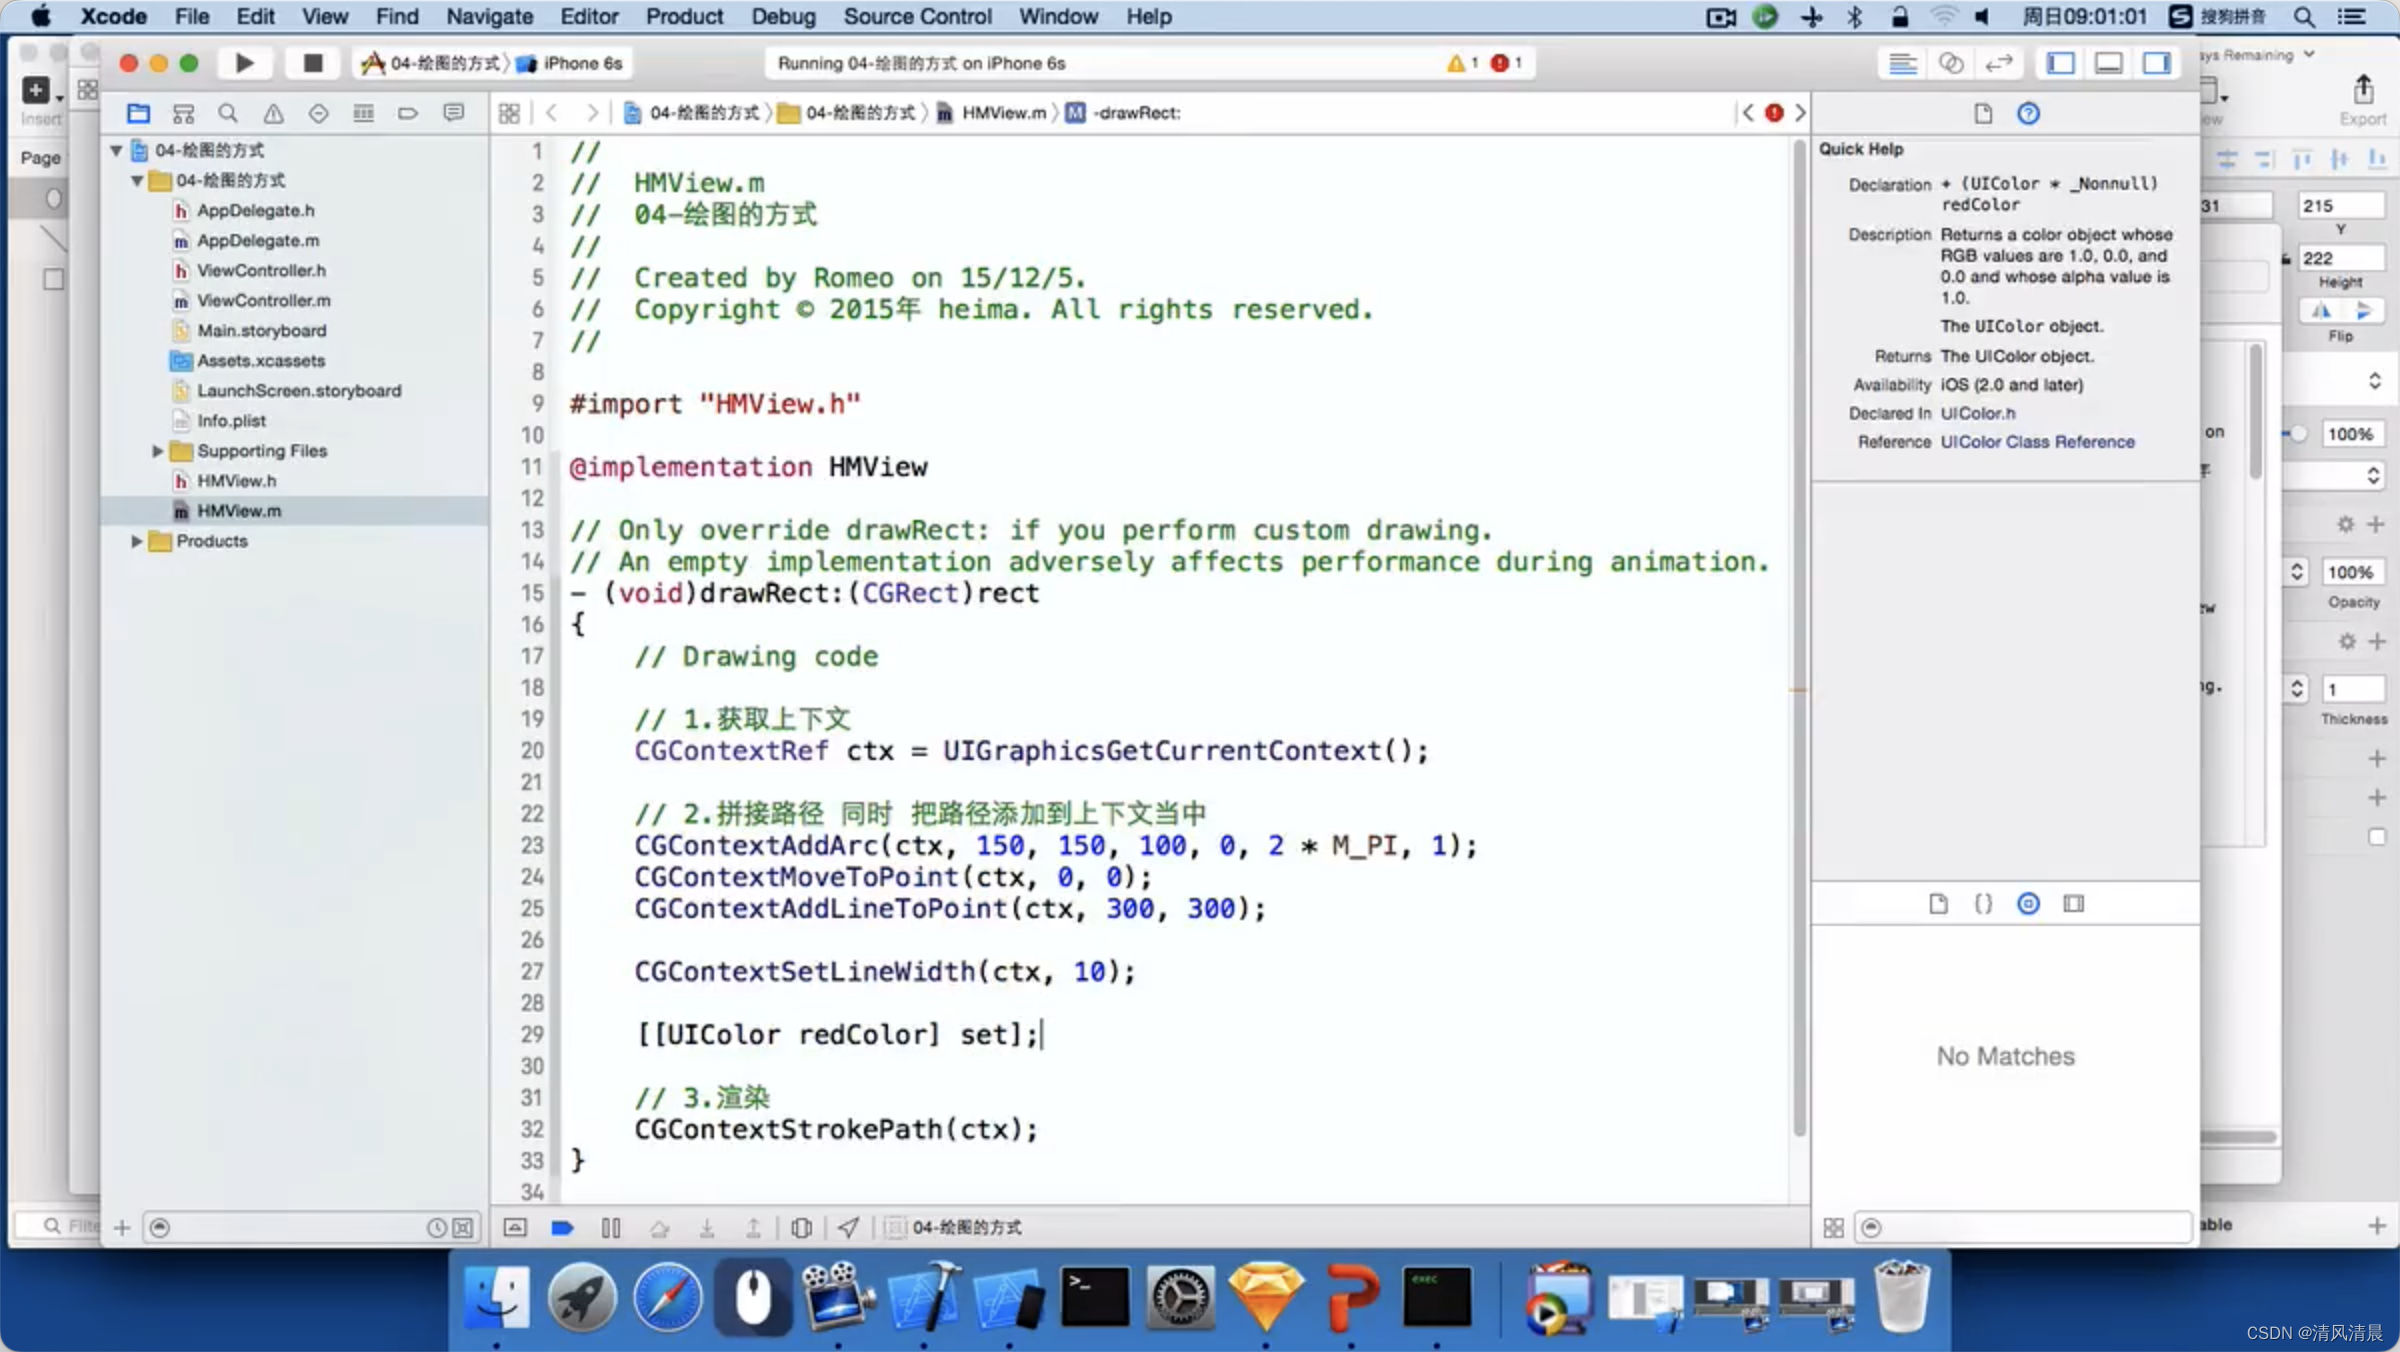Toggle breakpoints activation in debug bar
The image size is (2400, 1352).
[562, 1227]
